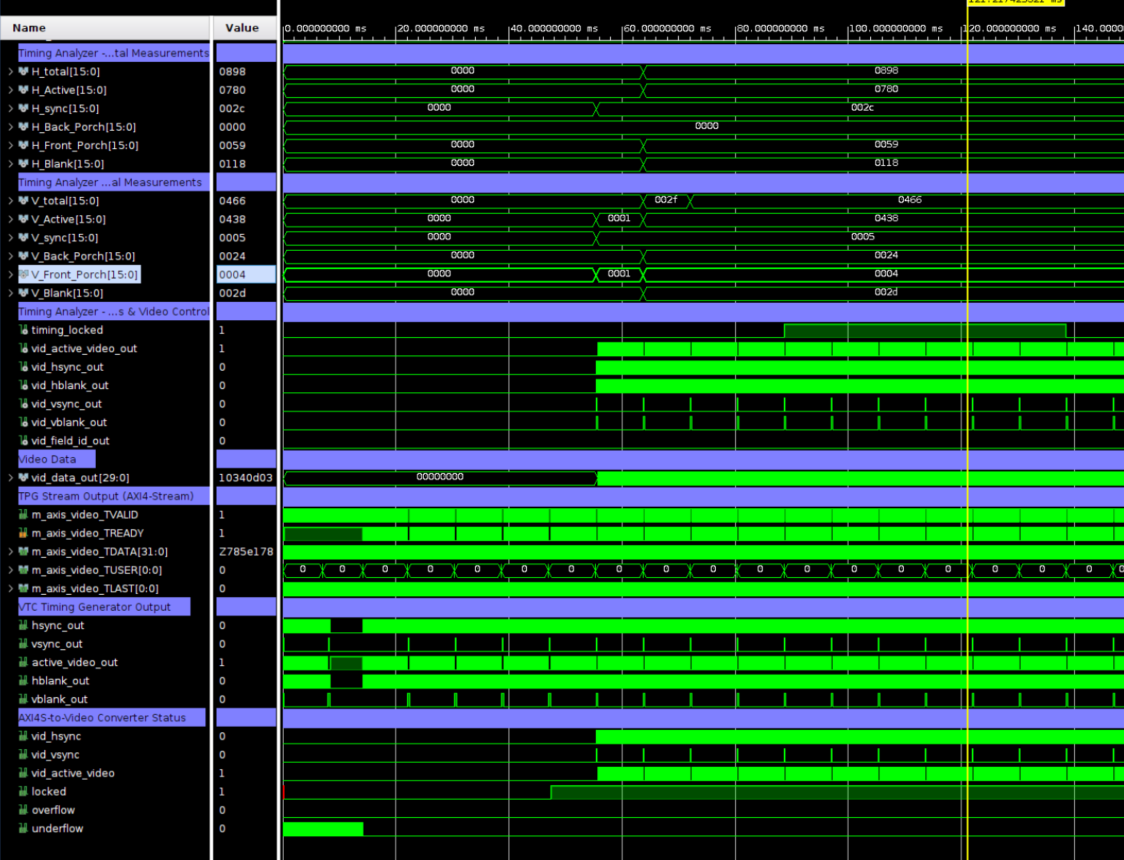Click the hblank_out signal icon
This screenshot has height=860, width=1124.
(24, 681)
